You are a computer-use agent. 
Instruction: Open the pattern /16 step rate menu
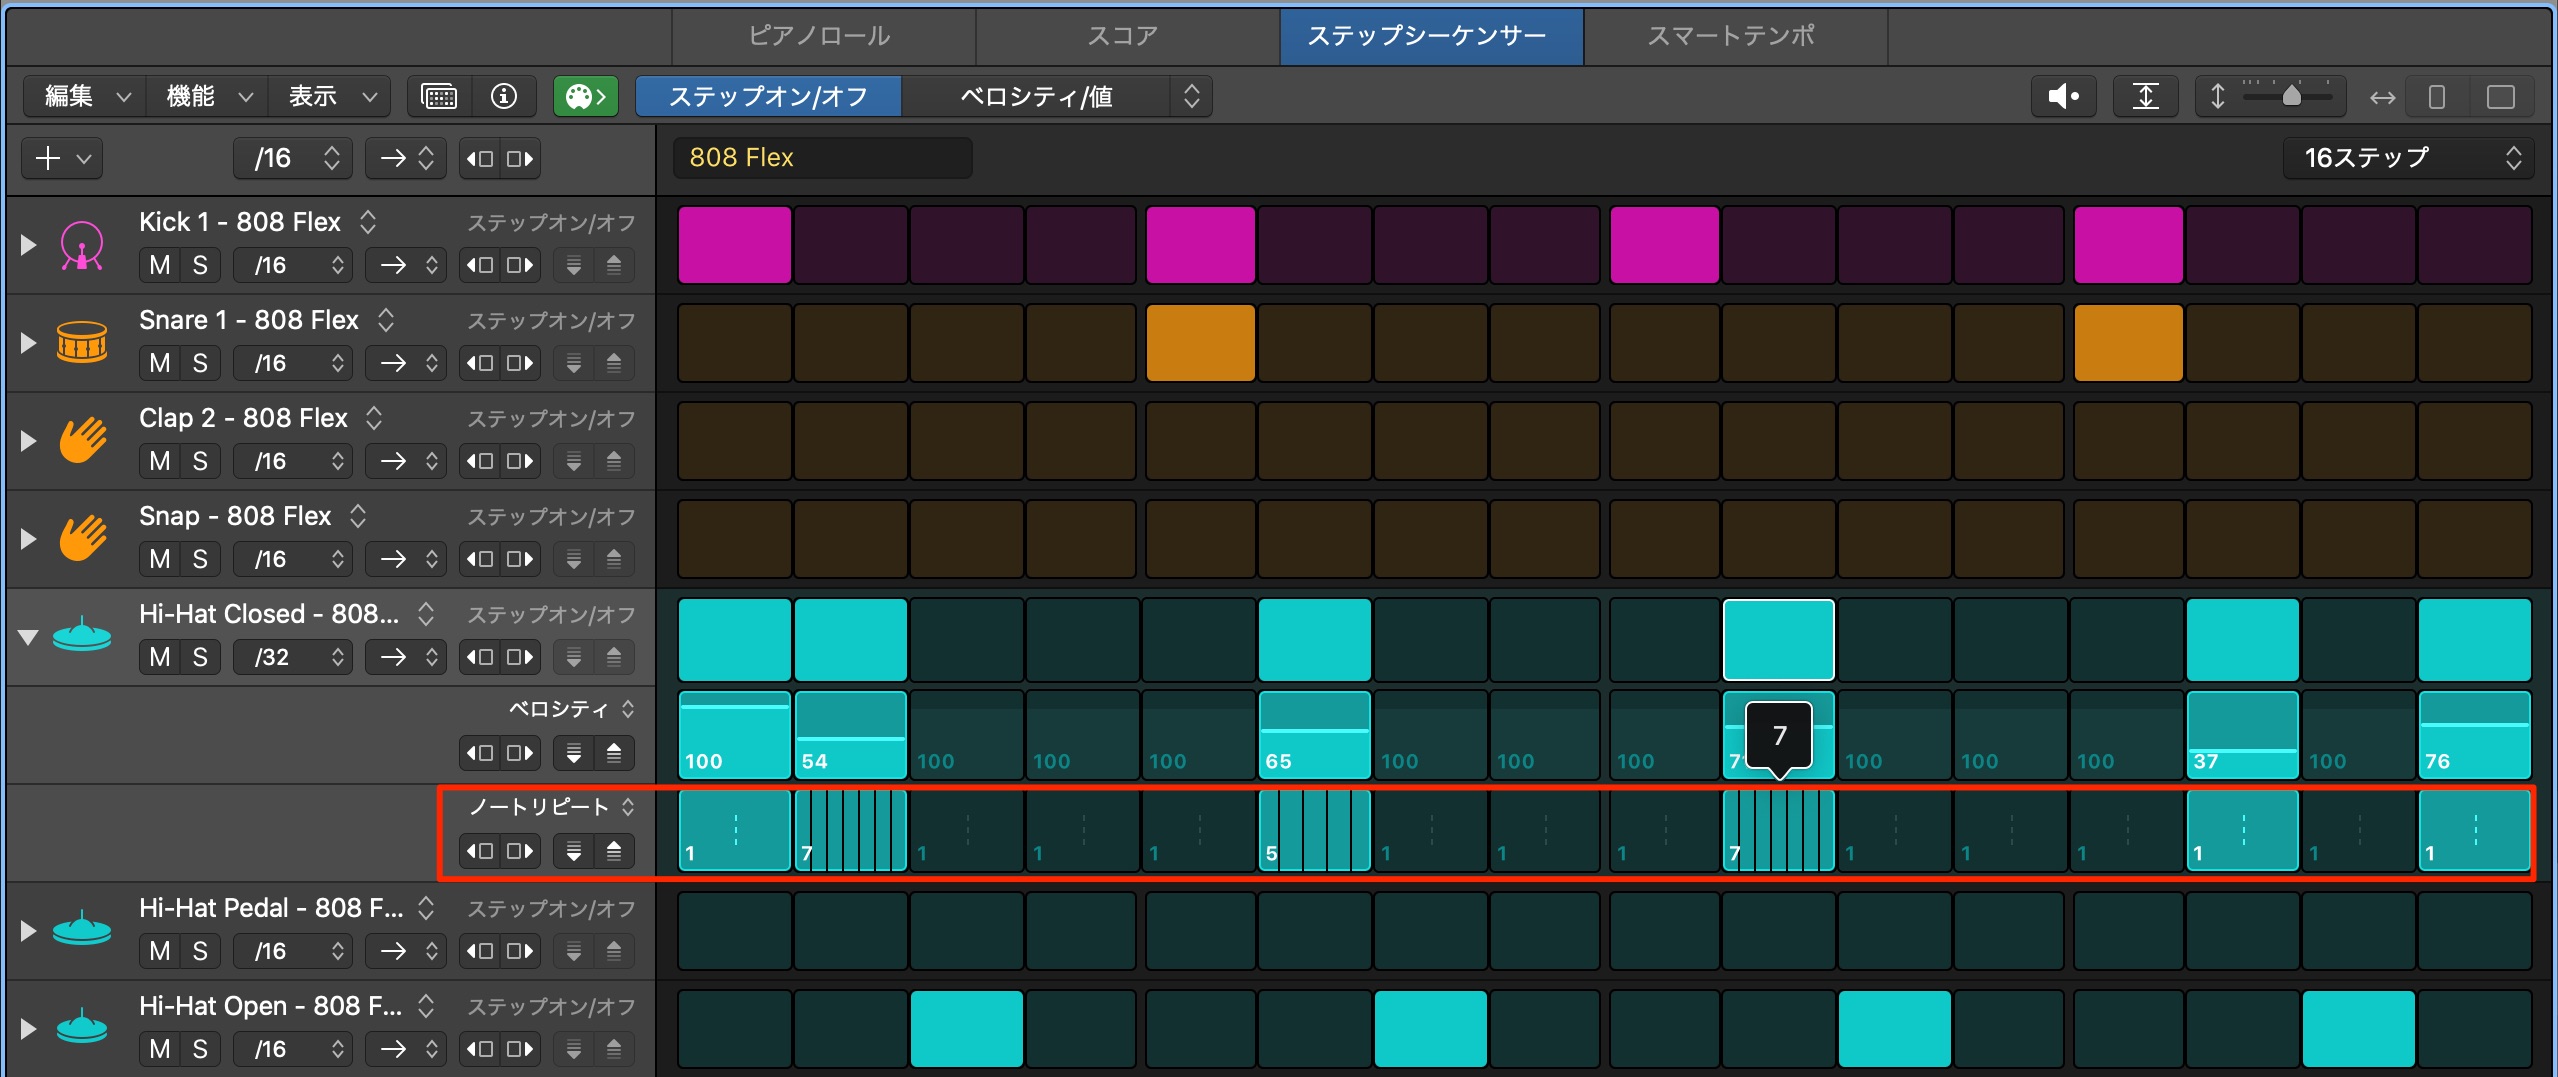coord(293,158)
